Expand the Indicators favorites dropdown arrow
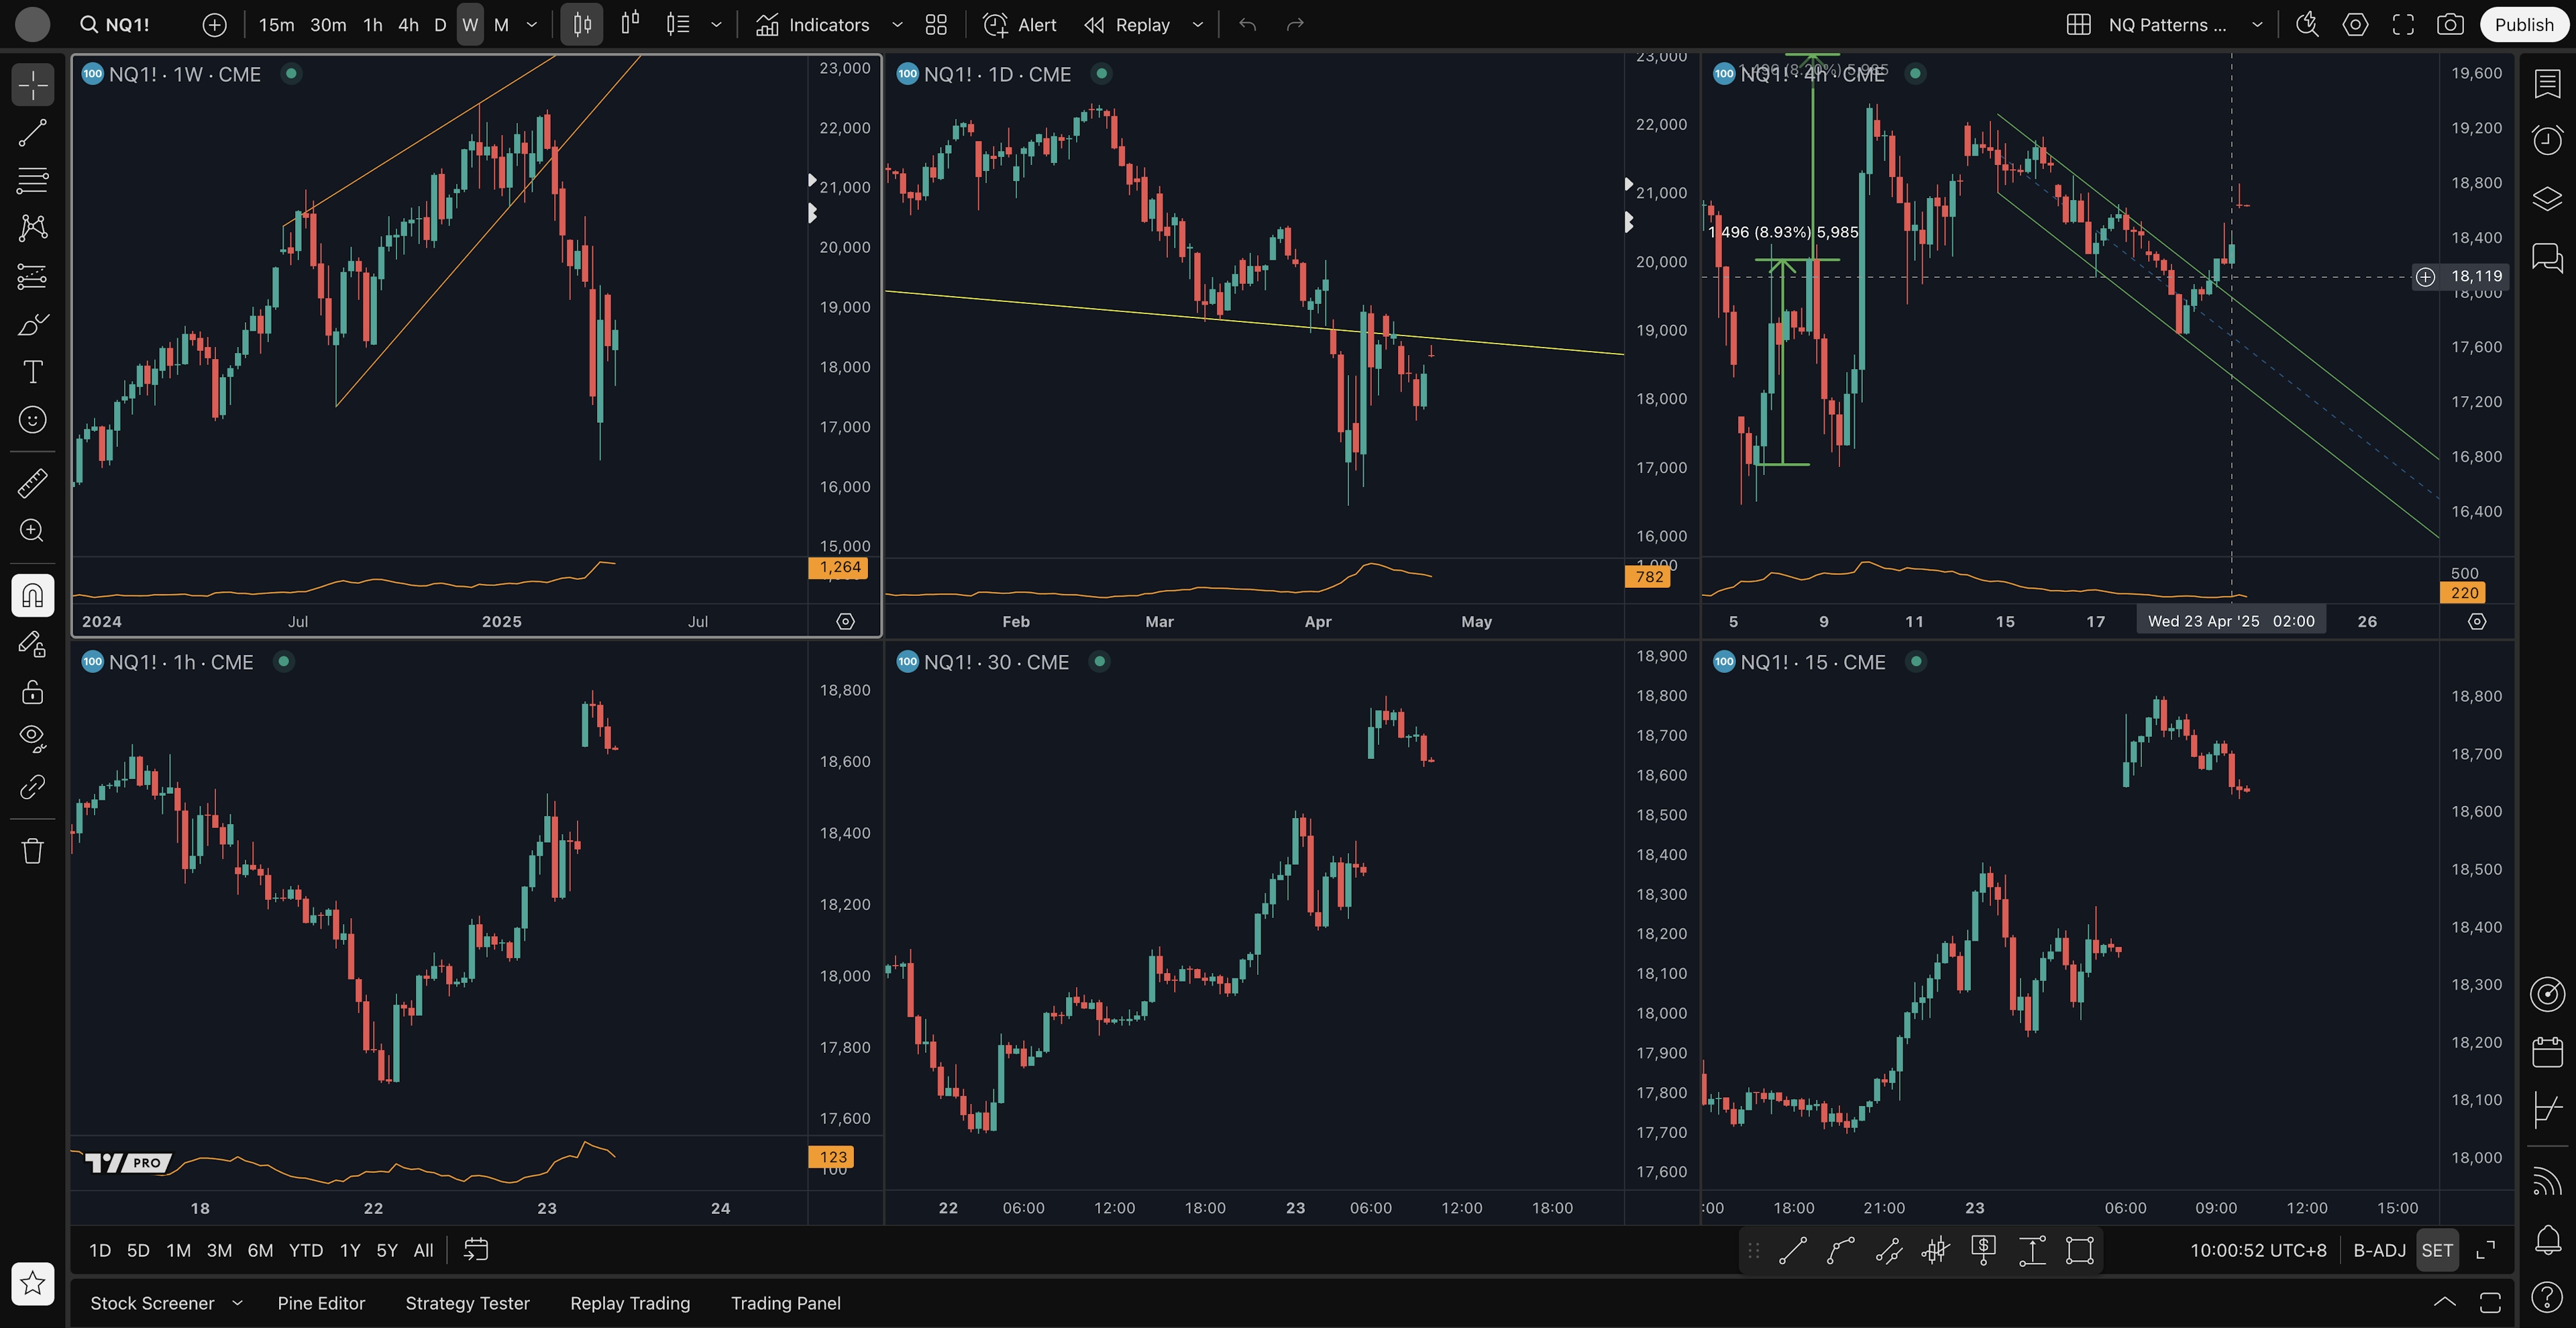Viewport: 2576px width, 1328px height. [x=897, y=25]
